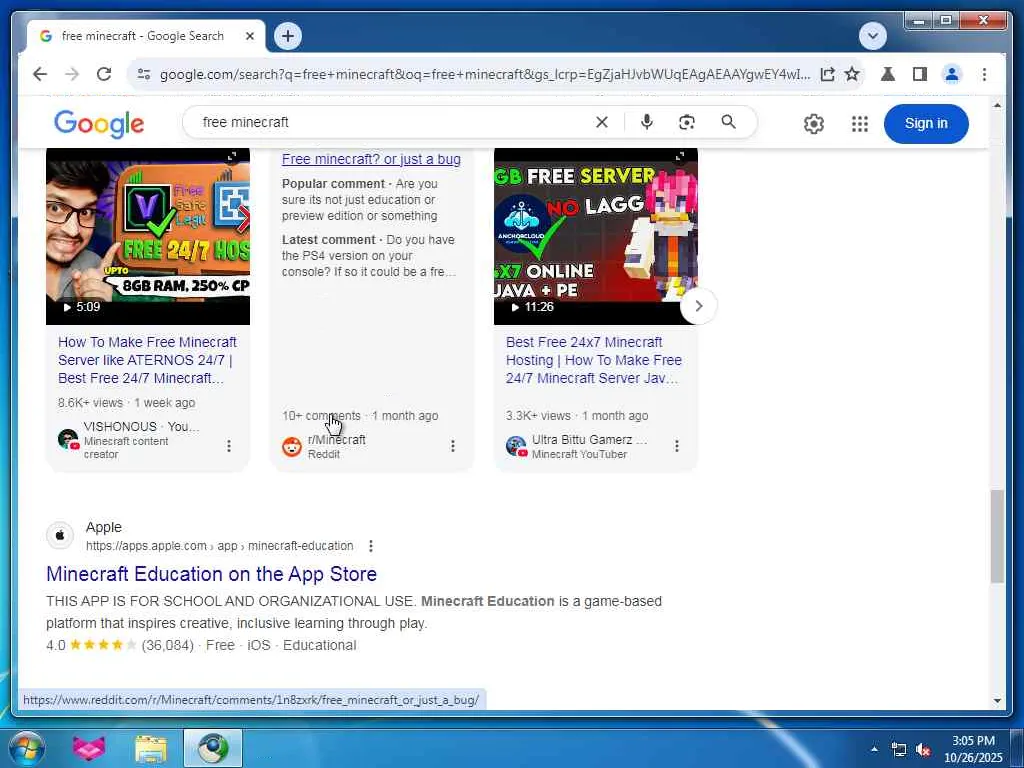Sign in to Google

click(925, 123)
